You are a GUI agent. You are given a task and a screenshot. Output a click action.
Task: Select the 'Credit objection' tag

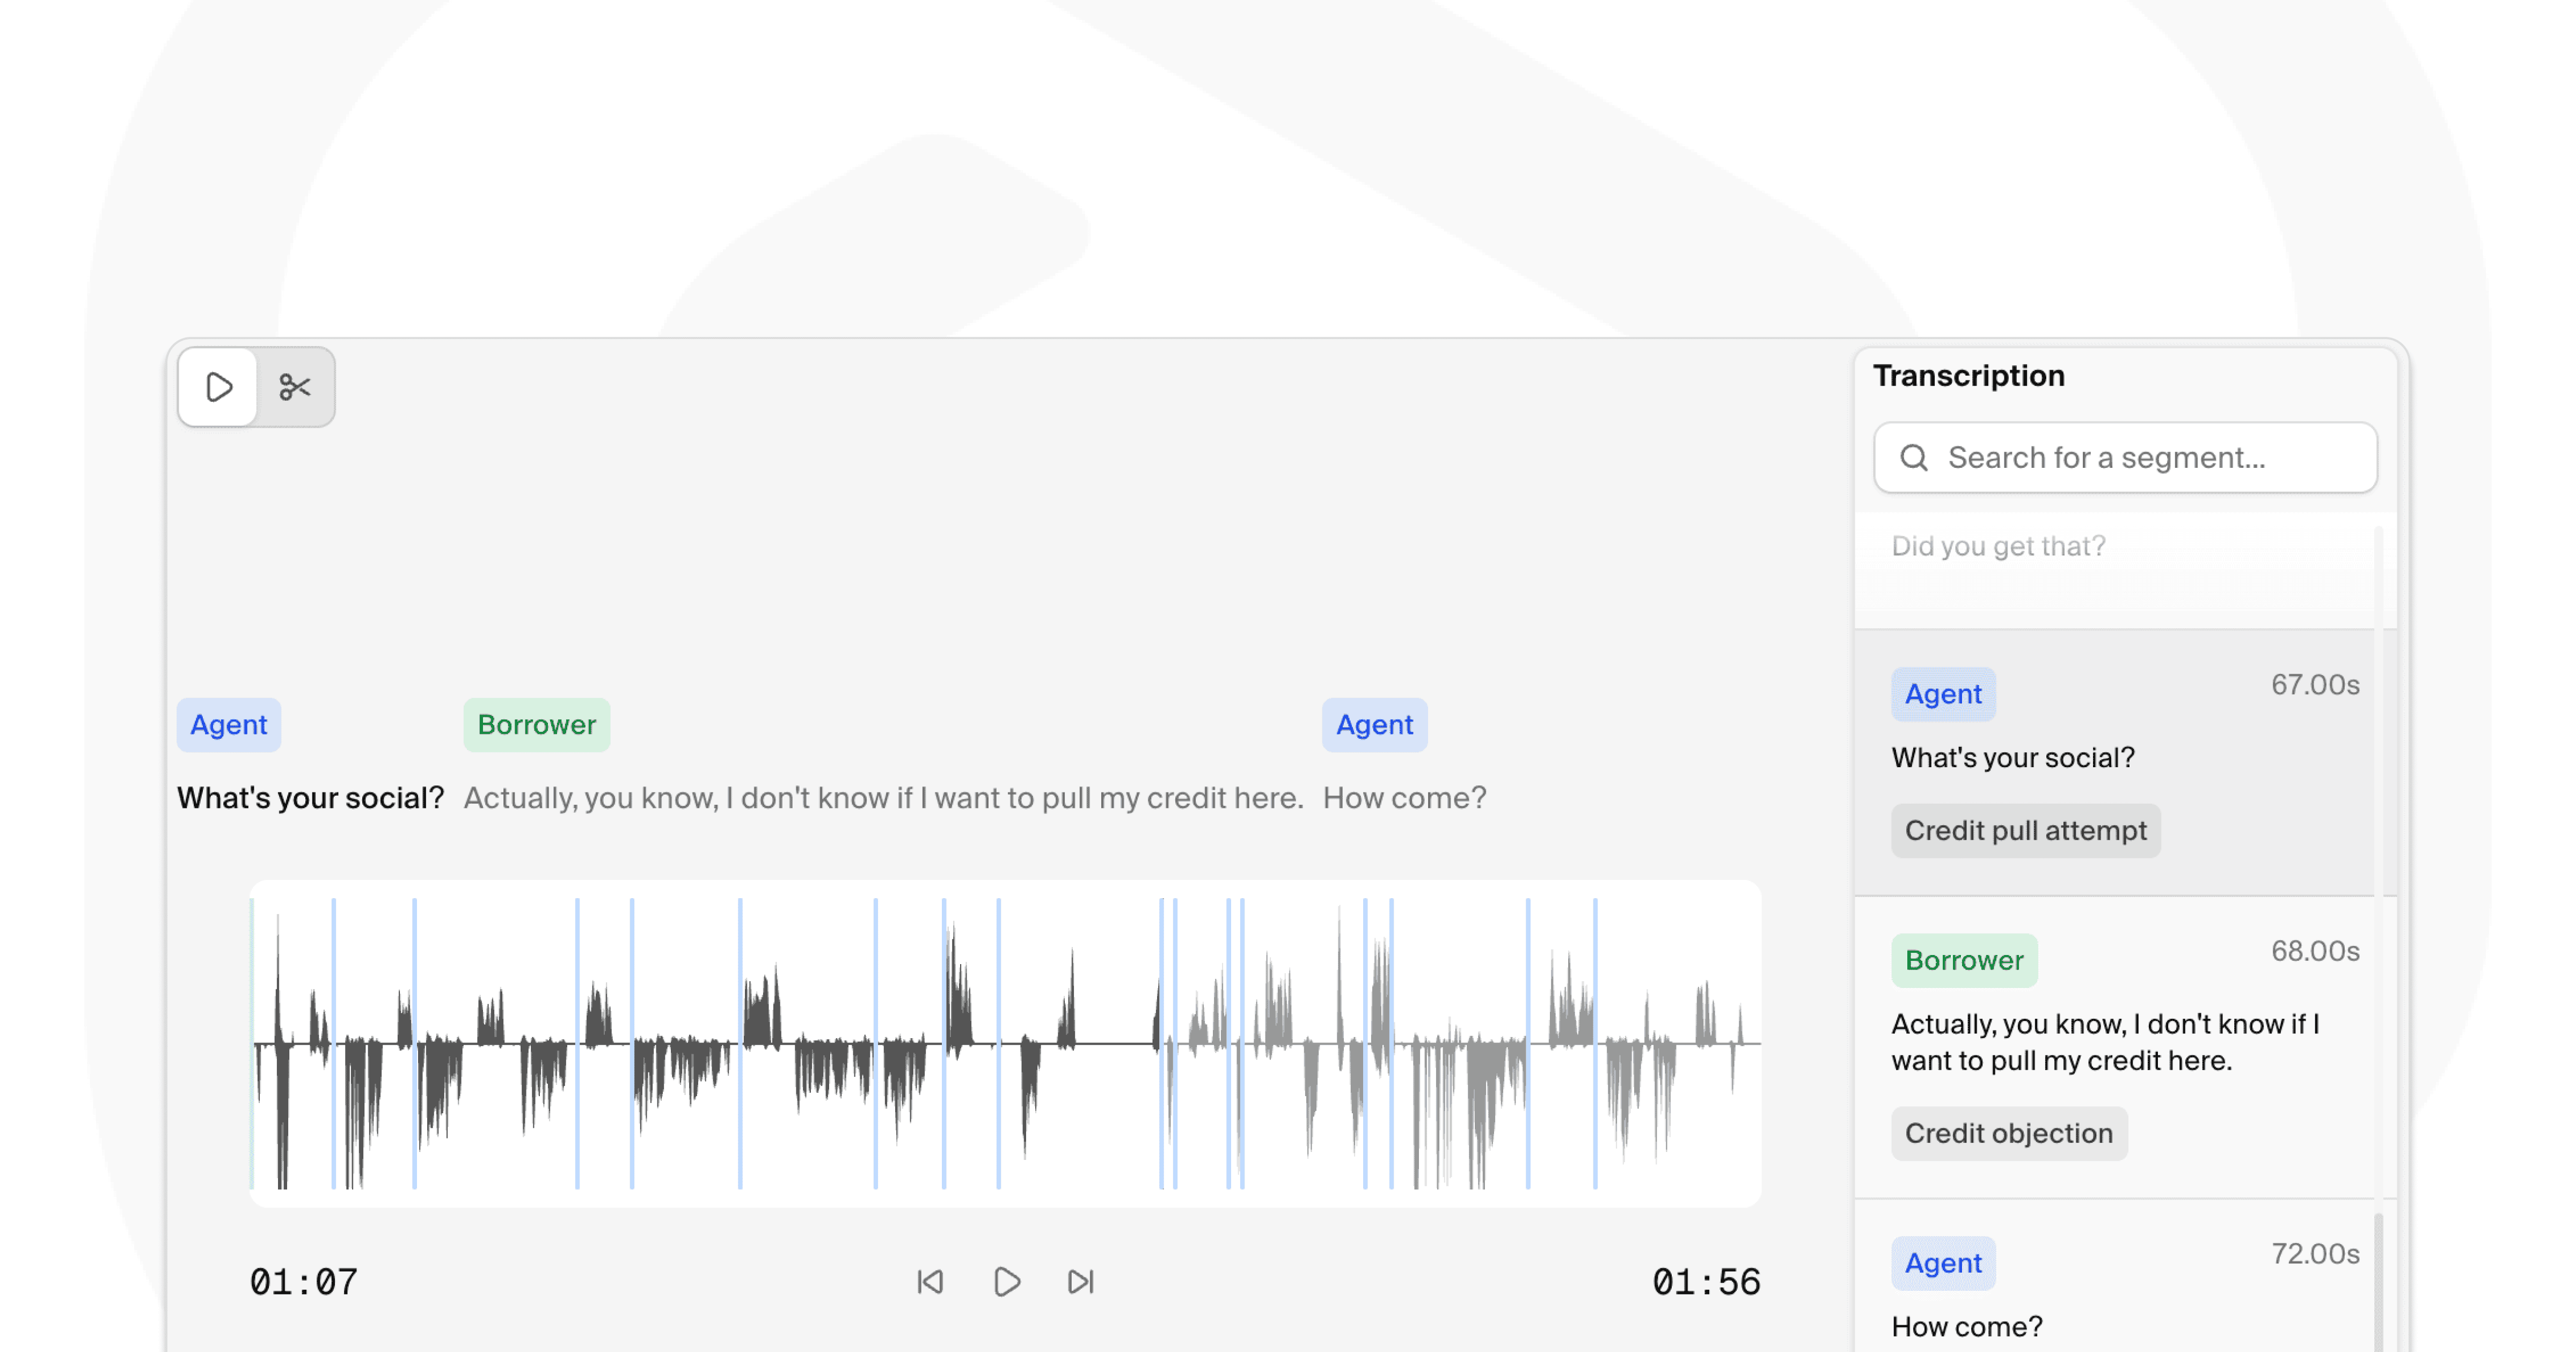[2009, 1133]
